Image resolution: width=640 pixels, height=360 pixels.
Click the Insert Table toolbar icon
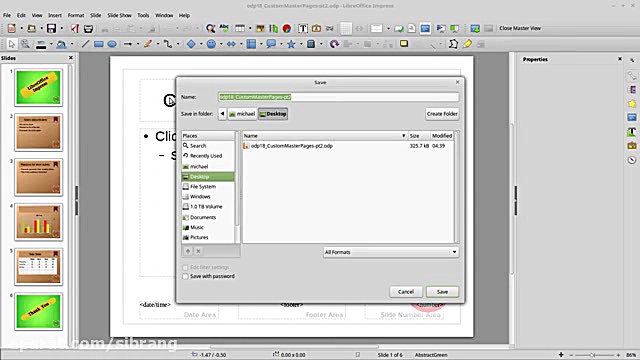(240, 28)
